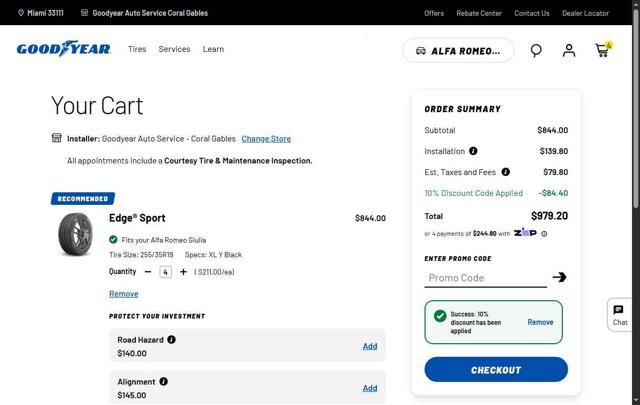Click the Edge Sport product title
The height and width of the screenshot is (405, 640).
click(x=137, y=218)
